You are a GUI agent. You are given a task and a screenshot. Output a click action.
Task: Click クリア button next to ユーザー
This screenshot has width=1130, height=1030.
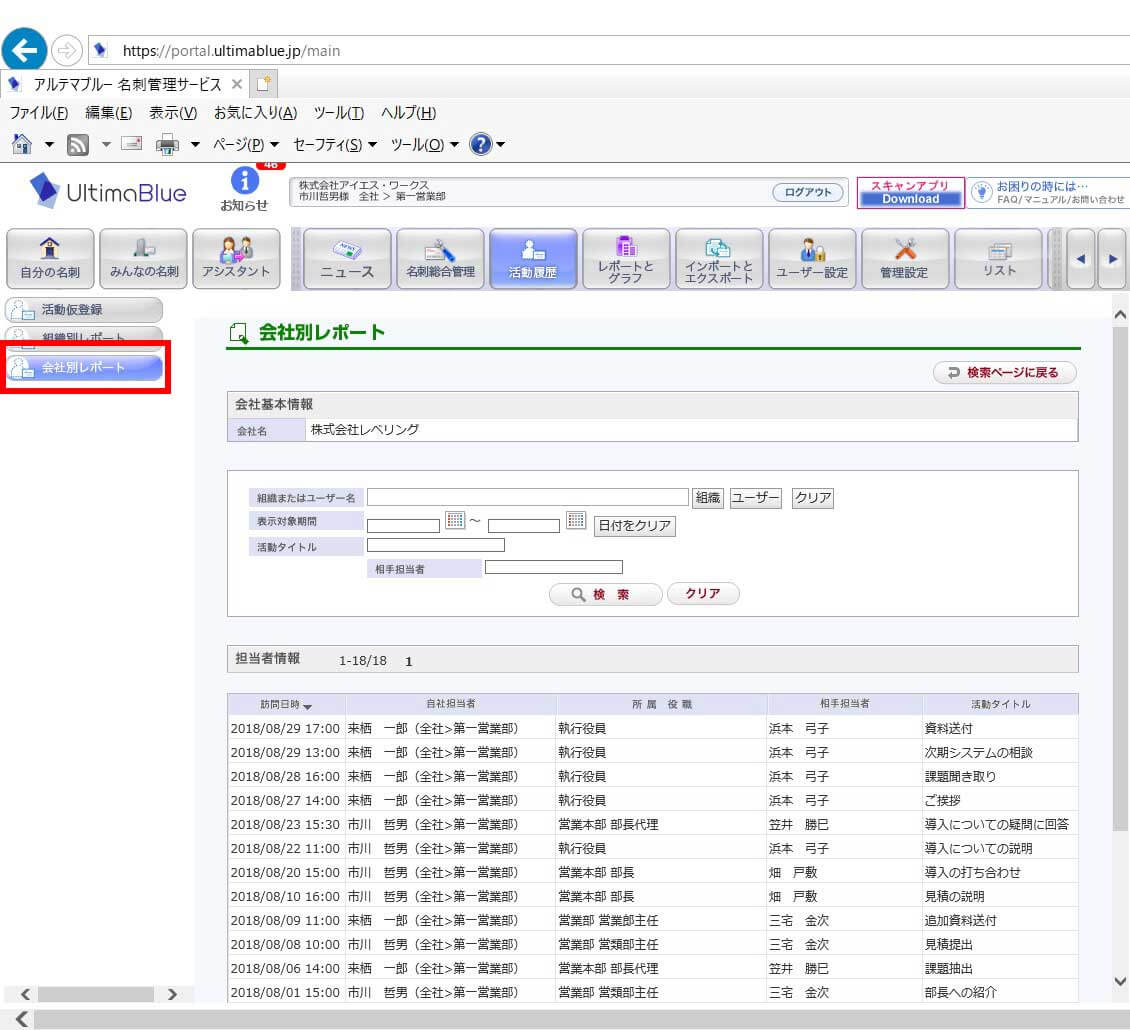[x=813, y=498]
